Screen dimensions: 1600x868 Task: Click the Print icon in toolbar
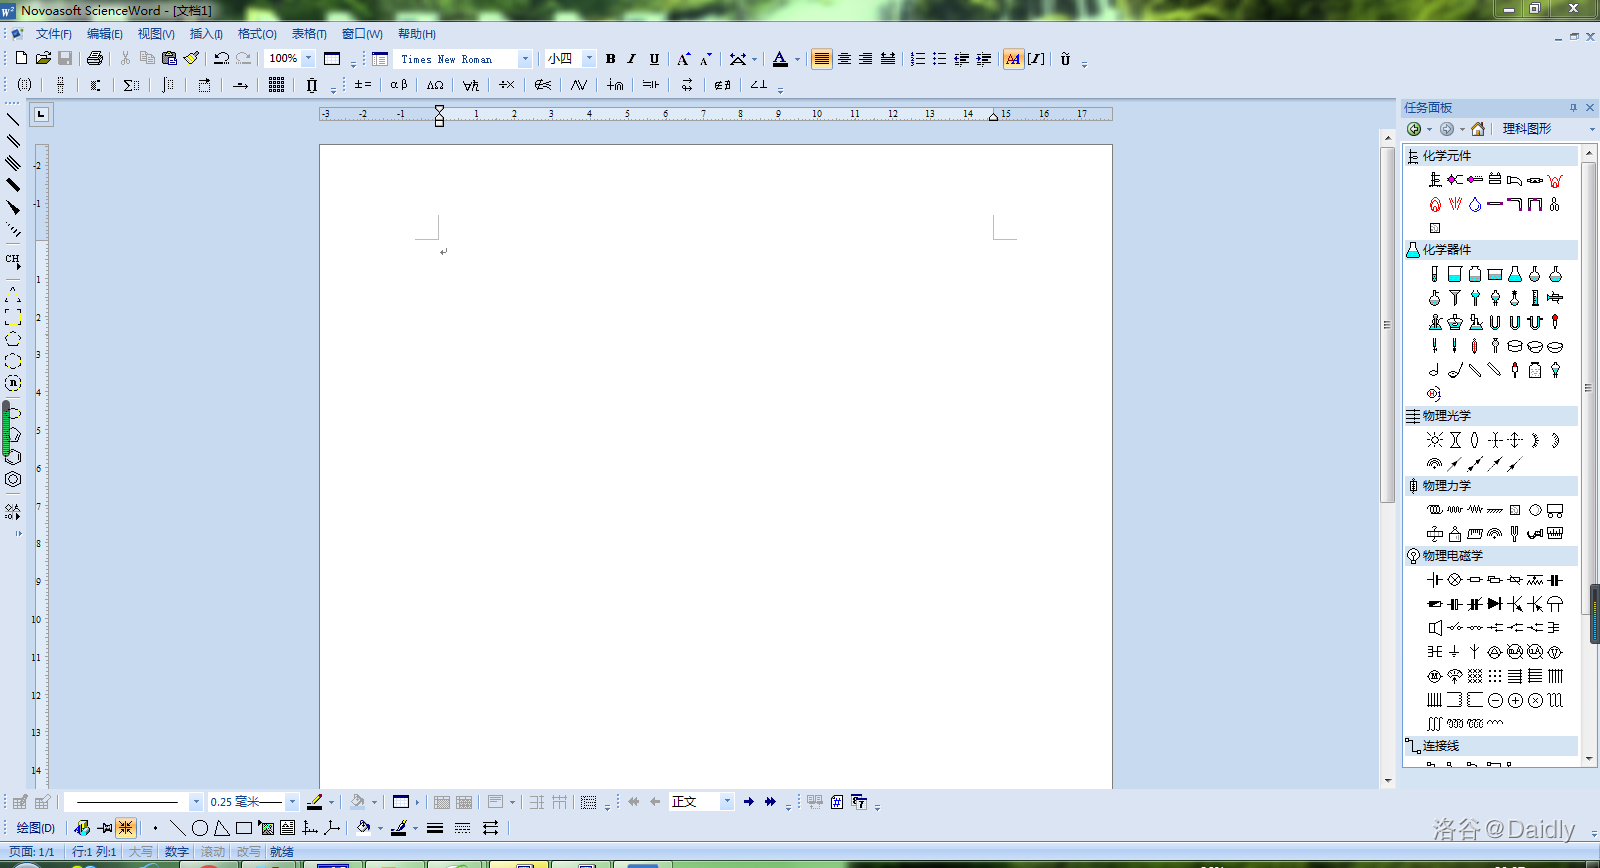point(95,59)
